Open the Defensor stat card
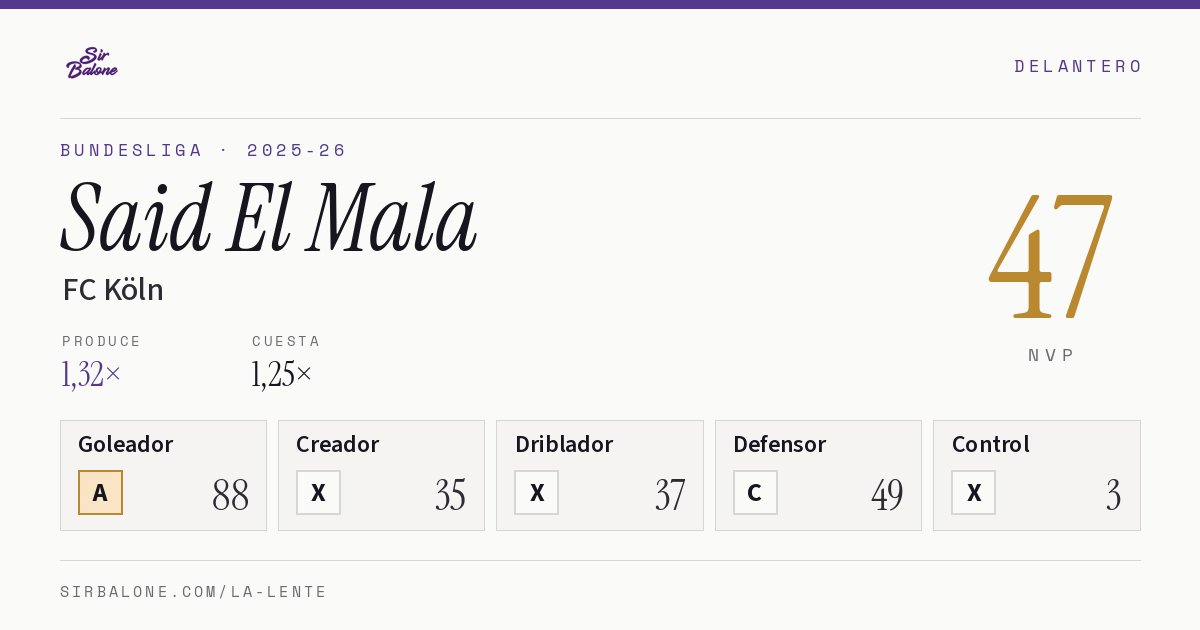1200x630 pixels. (x=818, y=475)
